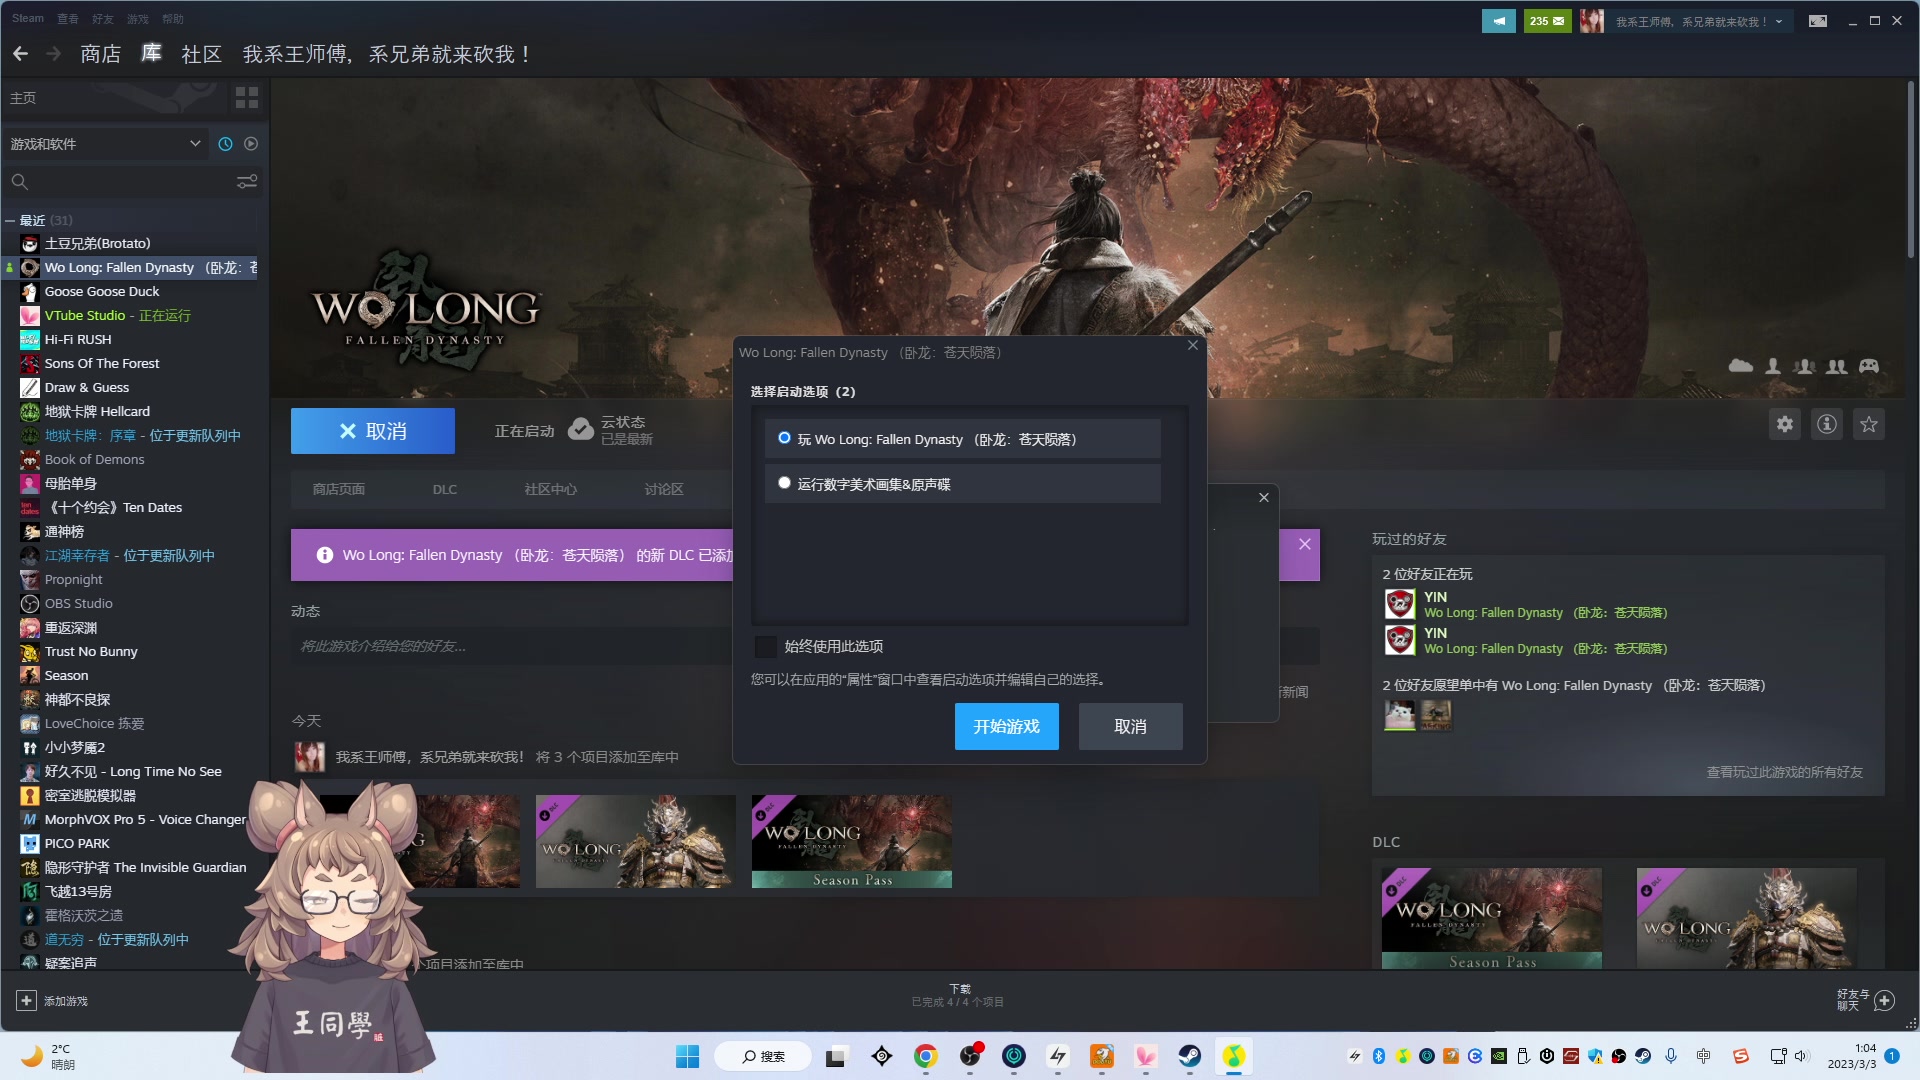
Task: Open Chrome from the taskbar
Action: pos(925,1056)
